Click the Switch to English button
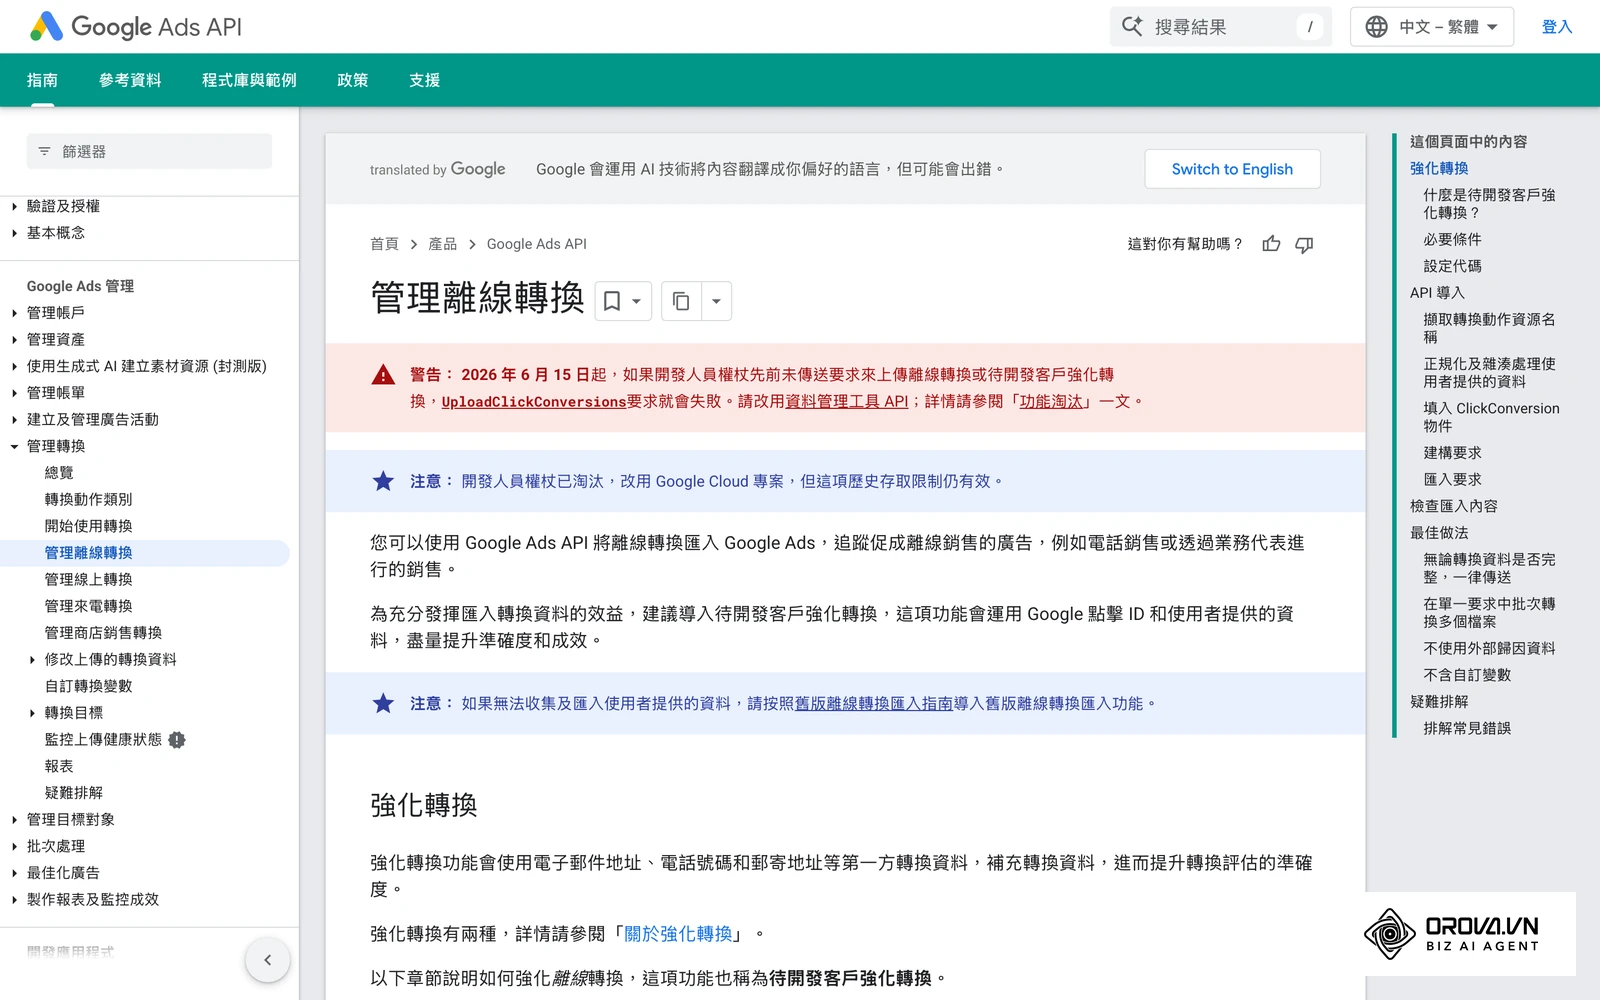 tap(1232, 169)
